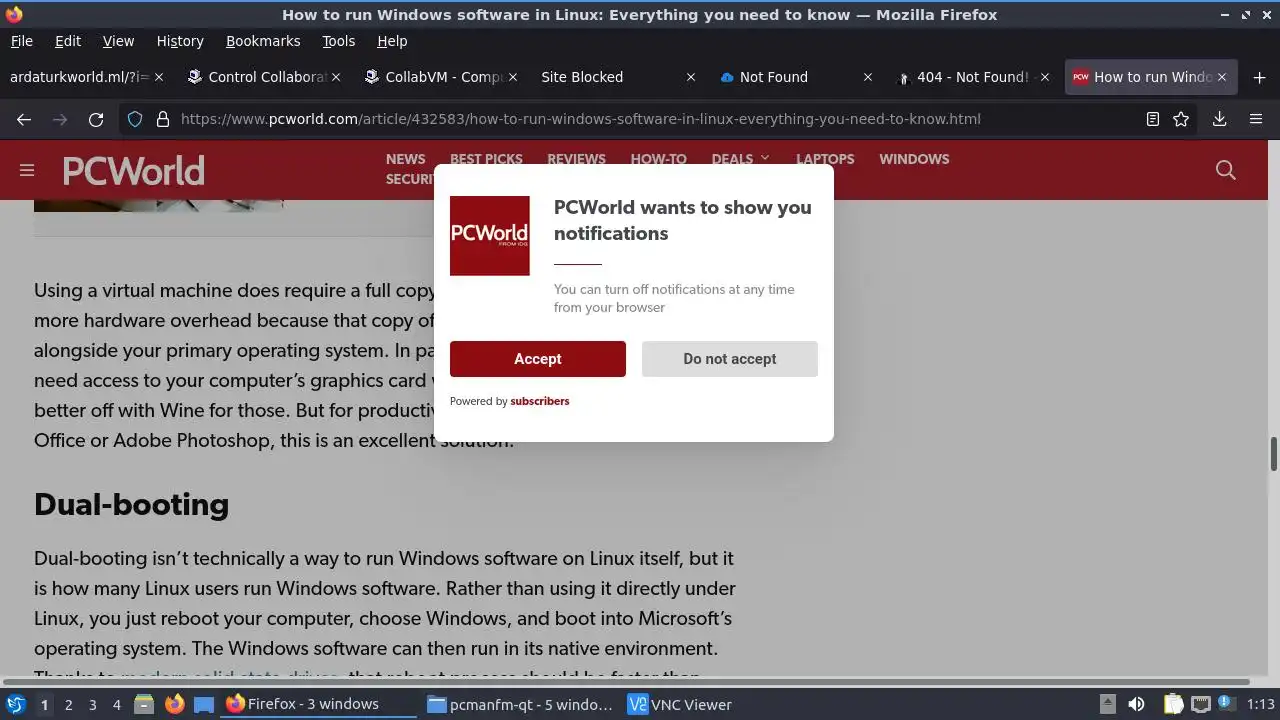
Task: Open the Firefox downloads panel
Action: pyautogui.click(x=1219, y=119)
